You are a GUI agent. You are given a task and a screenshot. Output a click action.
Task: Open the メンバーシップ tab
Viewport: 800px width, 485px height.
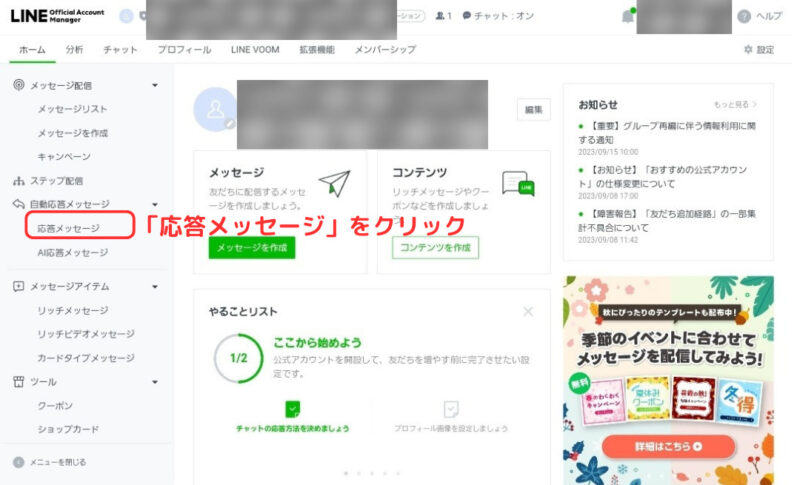[x=385, y=49]
